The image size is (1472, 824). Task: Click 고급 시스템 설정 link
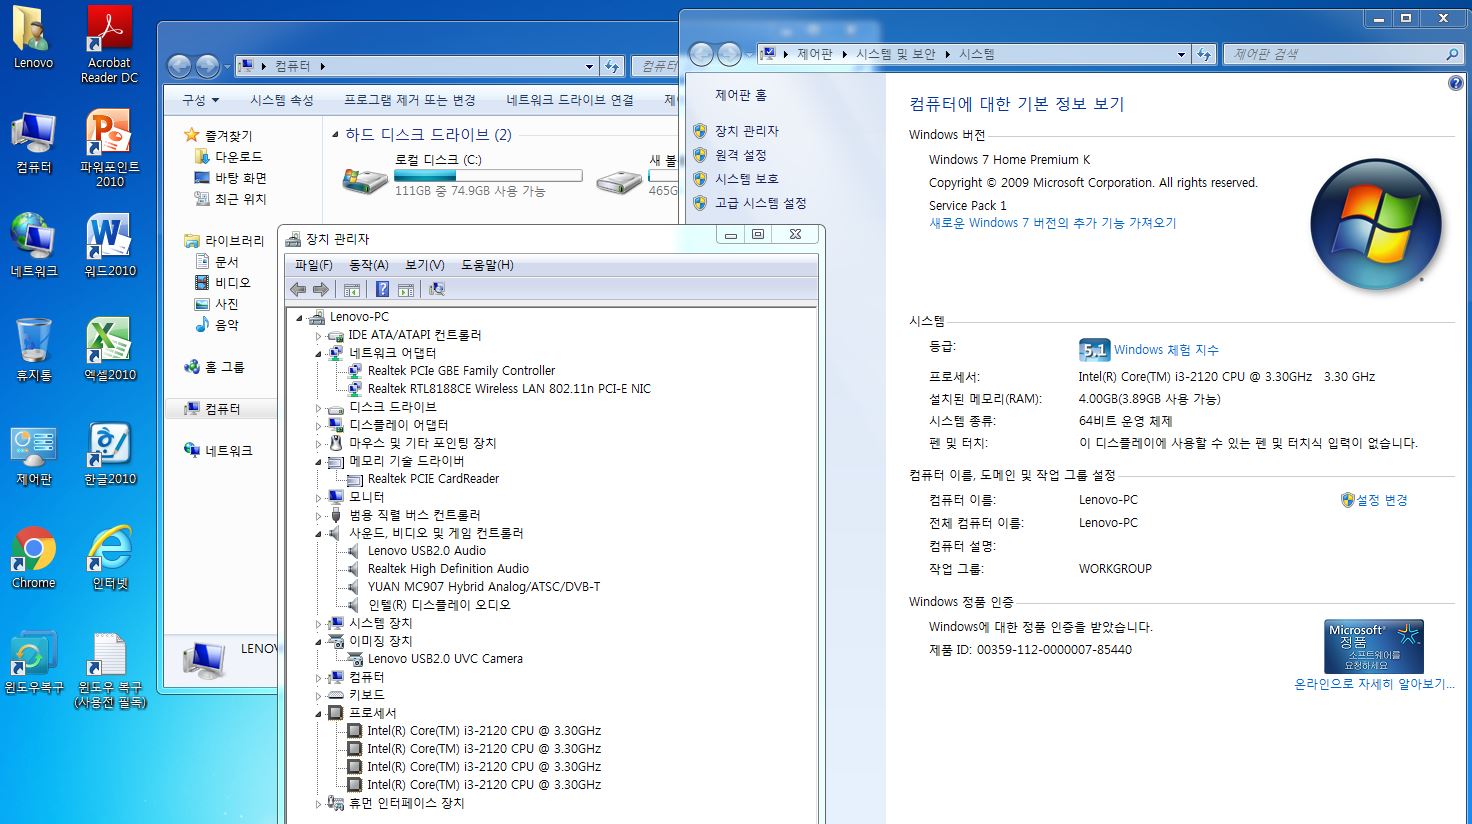(760, 203)
